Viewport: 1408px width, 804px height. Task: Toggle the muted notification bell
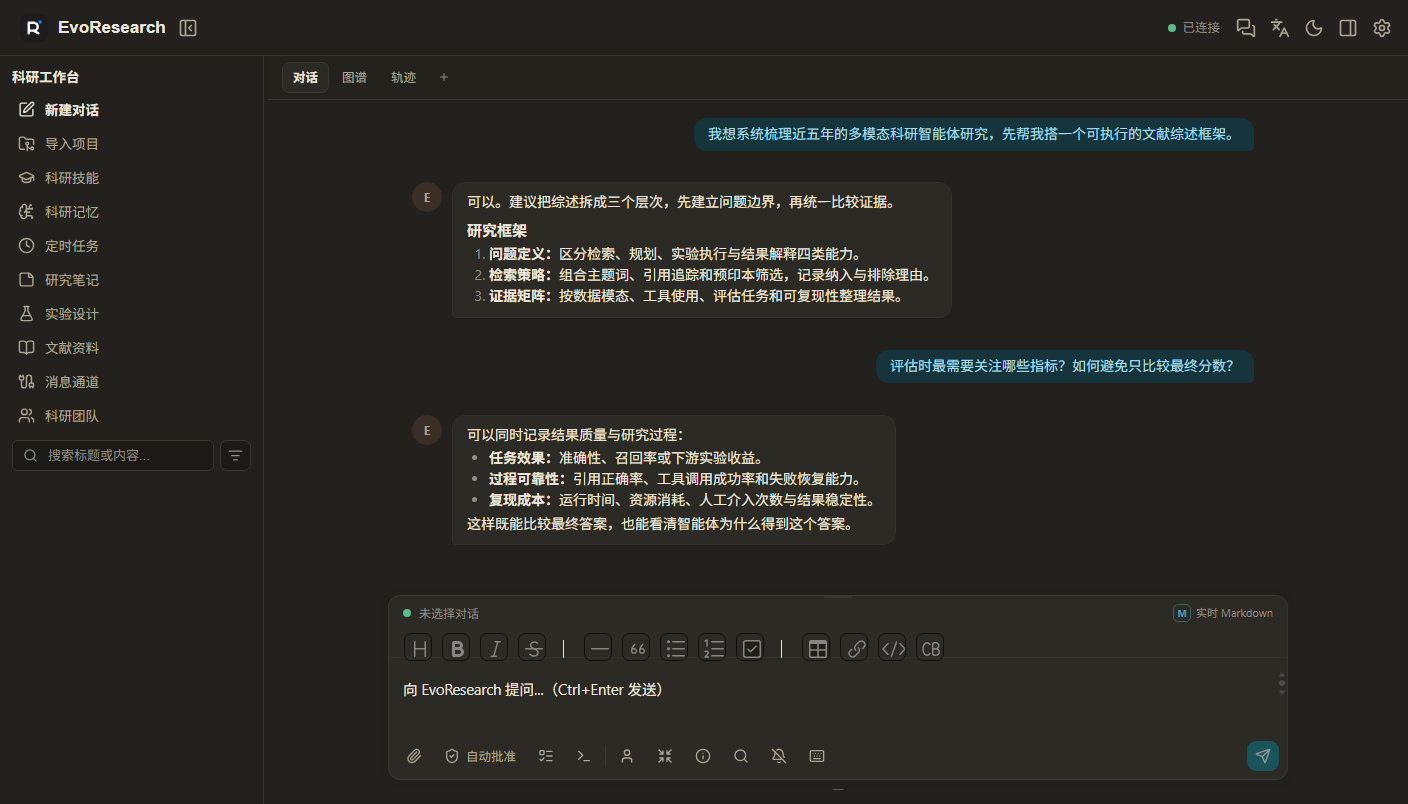pos(779,756)
